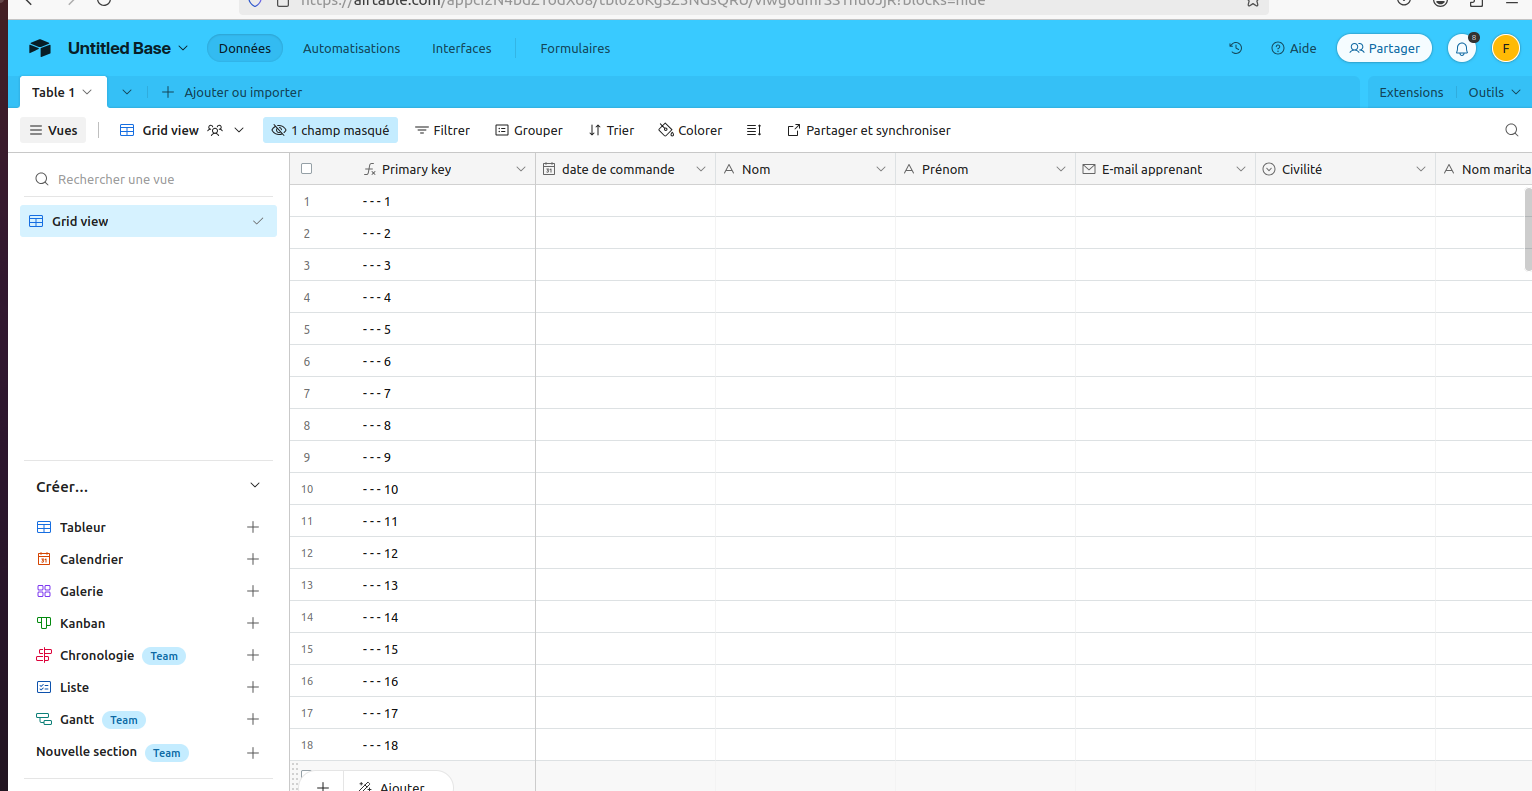Click the Grid view collaborators icon
The image size is (1532, 791).
(215, 130)
